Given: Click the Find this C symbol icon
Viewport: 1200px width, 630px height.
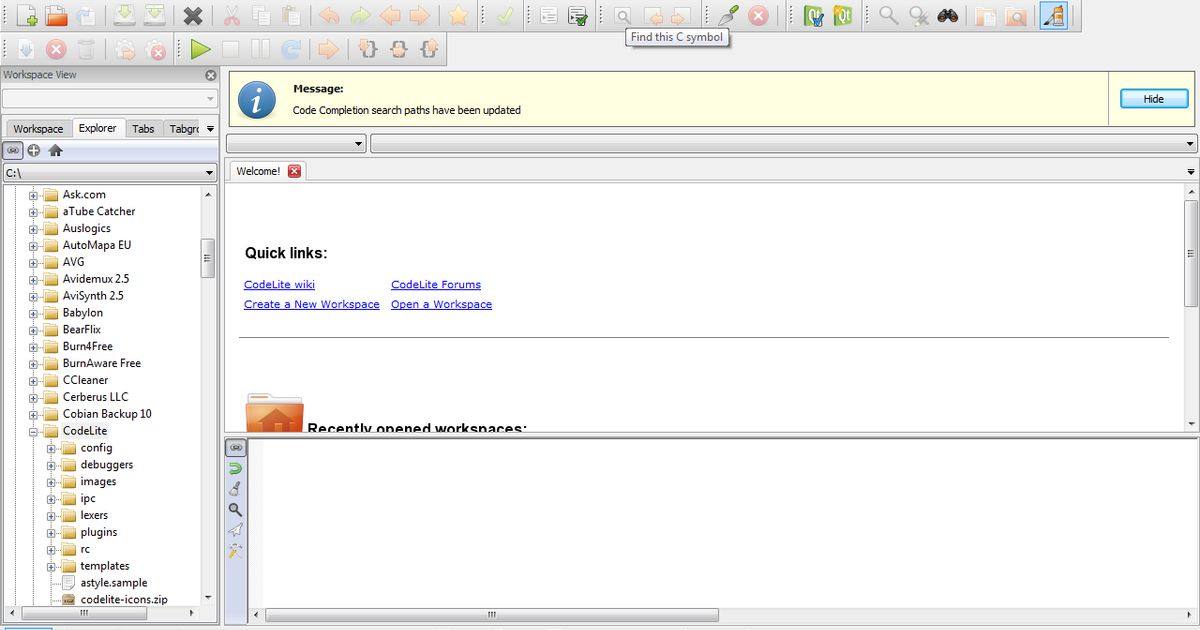Looking at the screenshot, I should click(623, 16).
